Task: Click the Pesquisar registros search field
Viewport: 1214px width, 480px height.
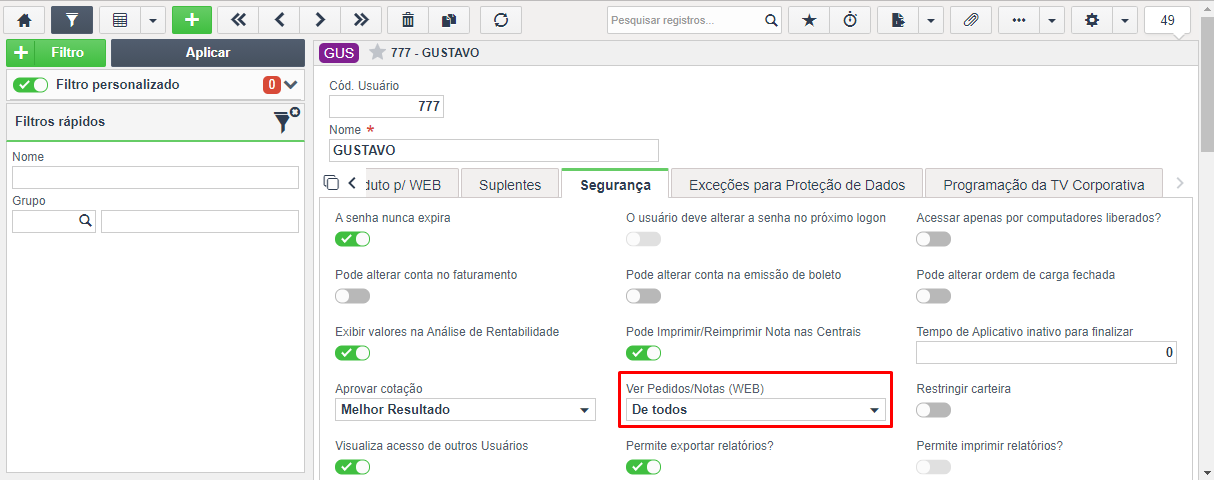Action: click(x=685, y=20)
